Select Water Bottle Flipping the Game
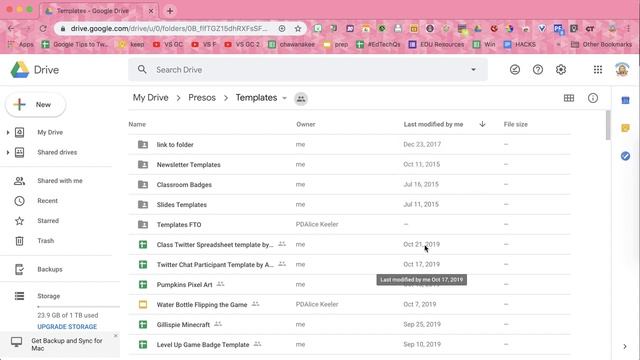 click(349, 304)
